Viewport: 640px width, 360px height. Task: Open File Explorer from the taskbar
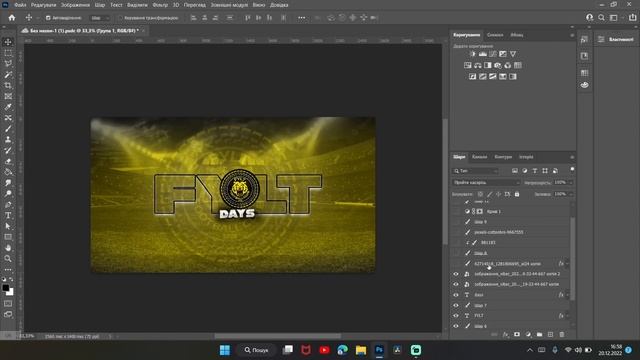[x=360, y=350]
